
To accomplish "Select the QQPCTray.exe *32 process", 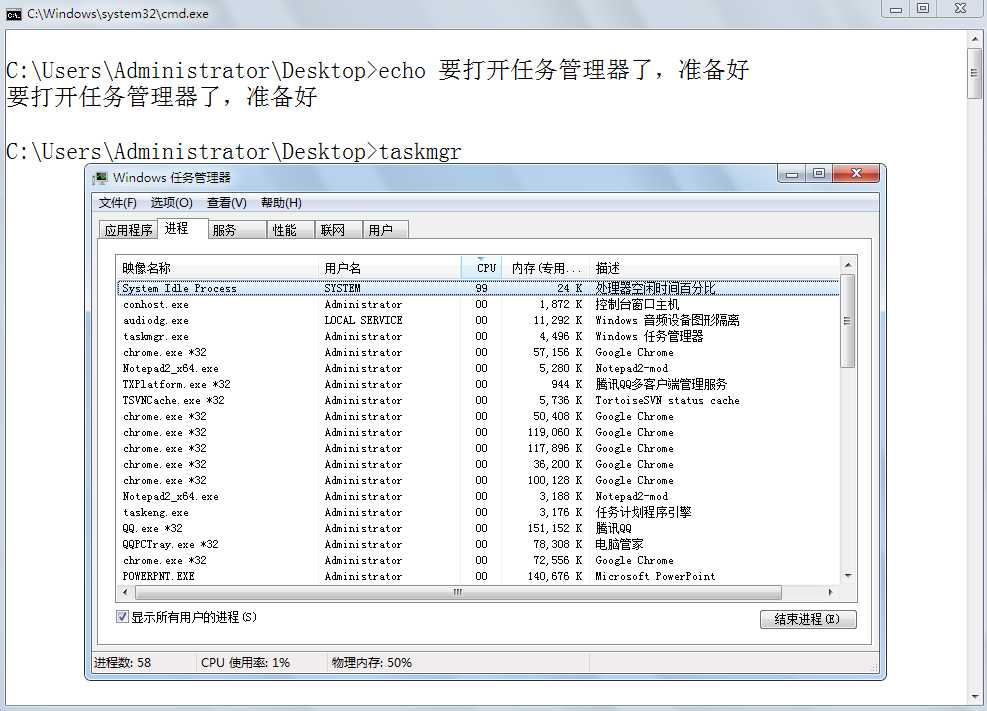I will (478, 544).
